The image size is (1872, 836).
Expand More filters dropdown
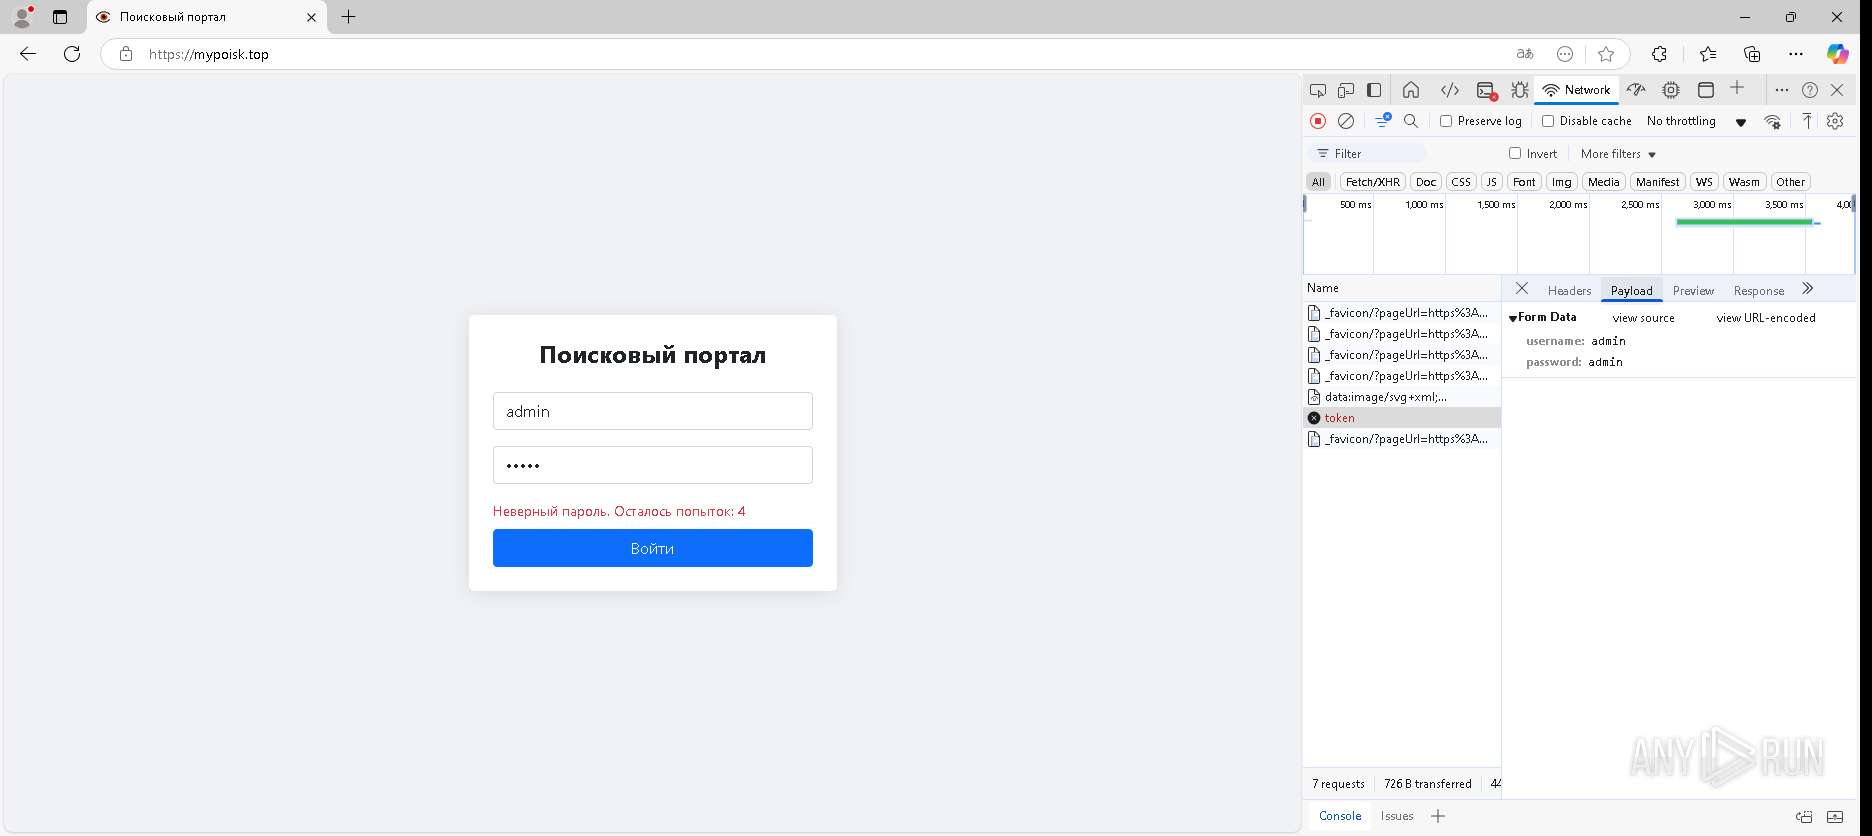(x=1618, y=154)
